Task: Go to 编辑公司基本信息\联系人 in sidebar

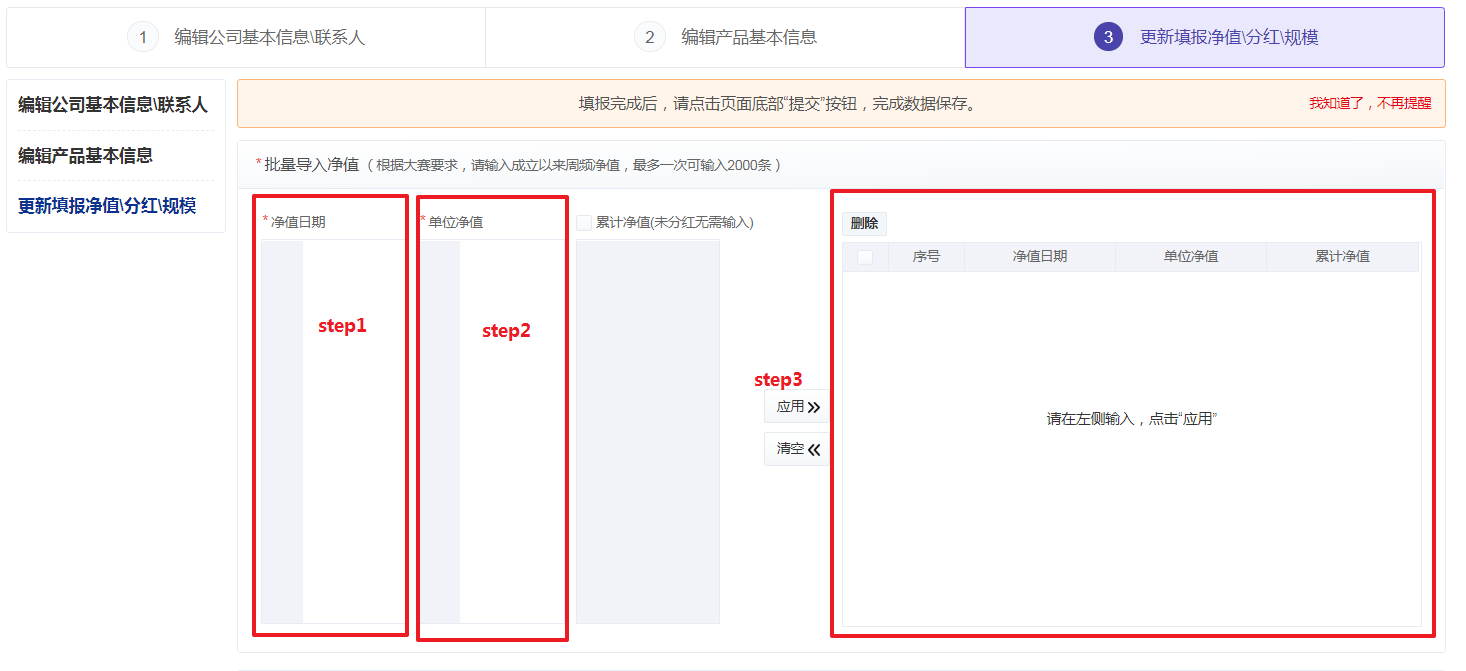Action: pyautogui.click(x=113, y=105)
